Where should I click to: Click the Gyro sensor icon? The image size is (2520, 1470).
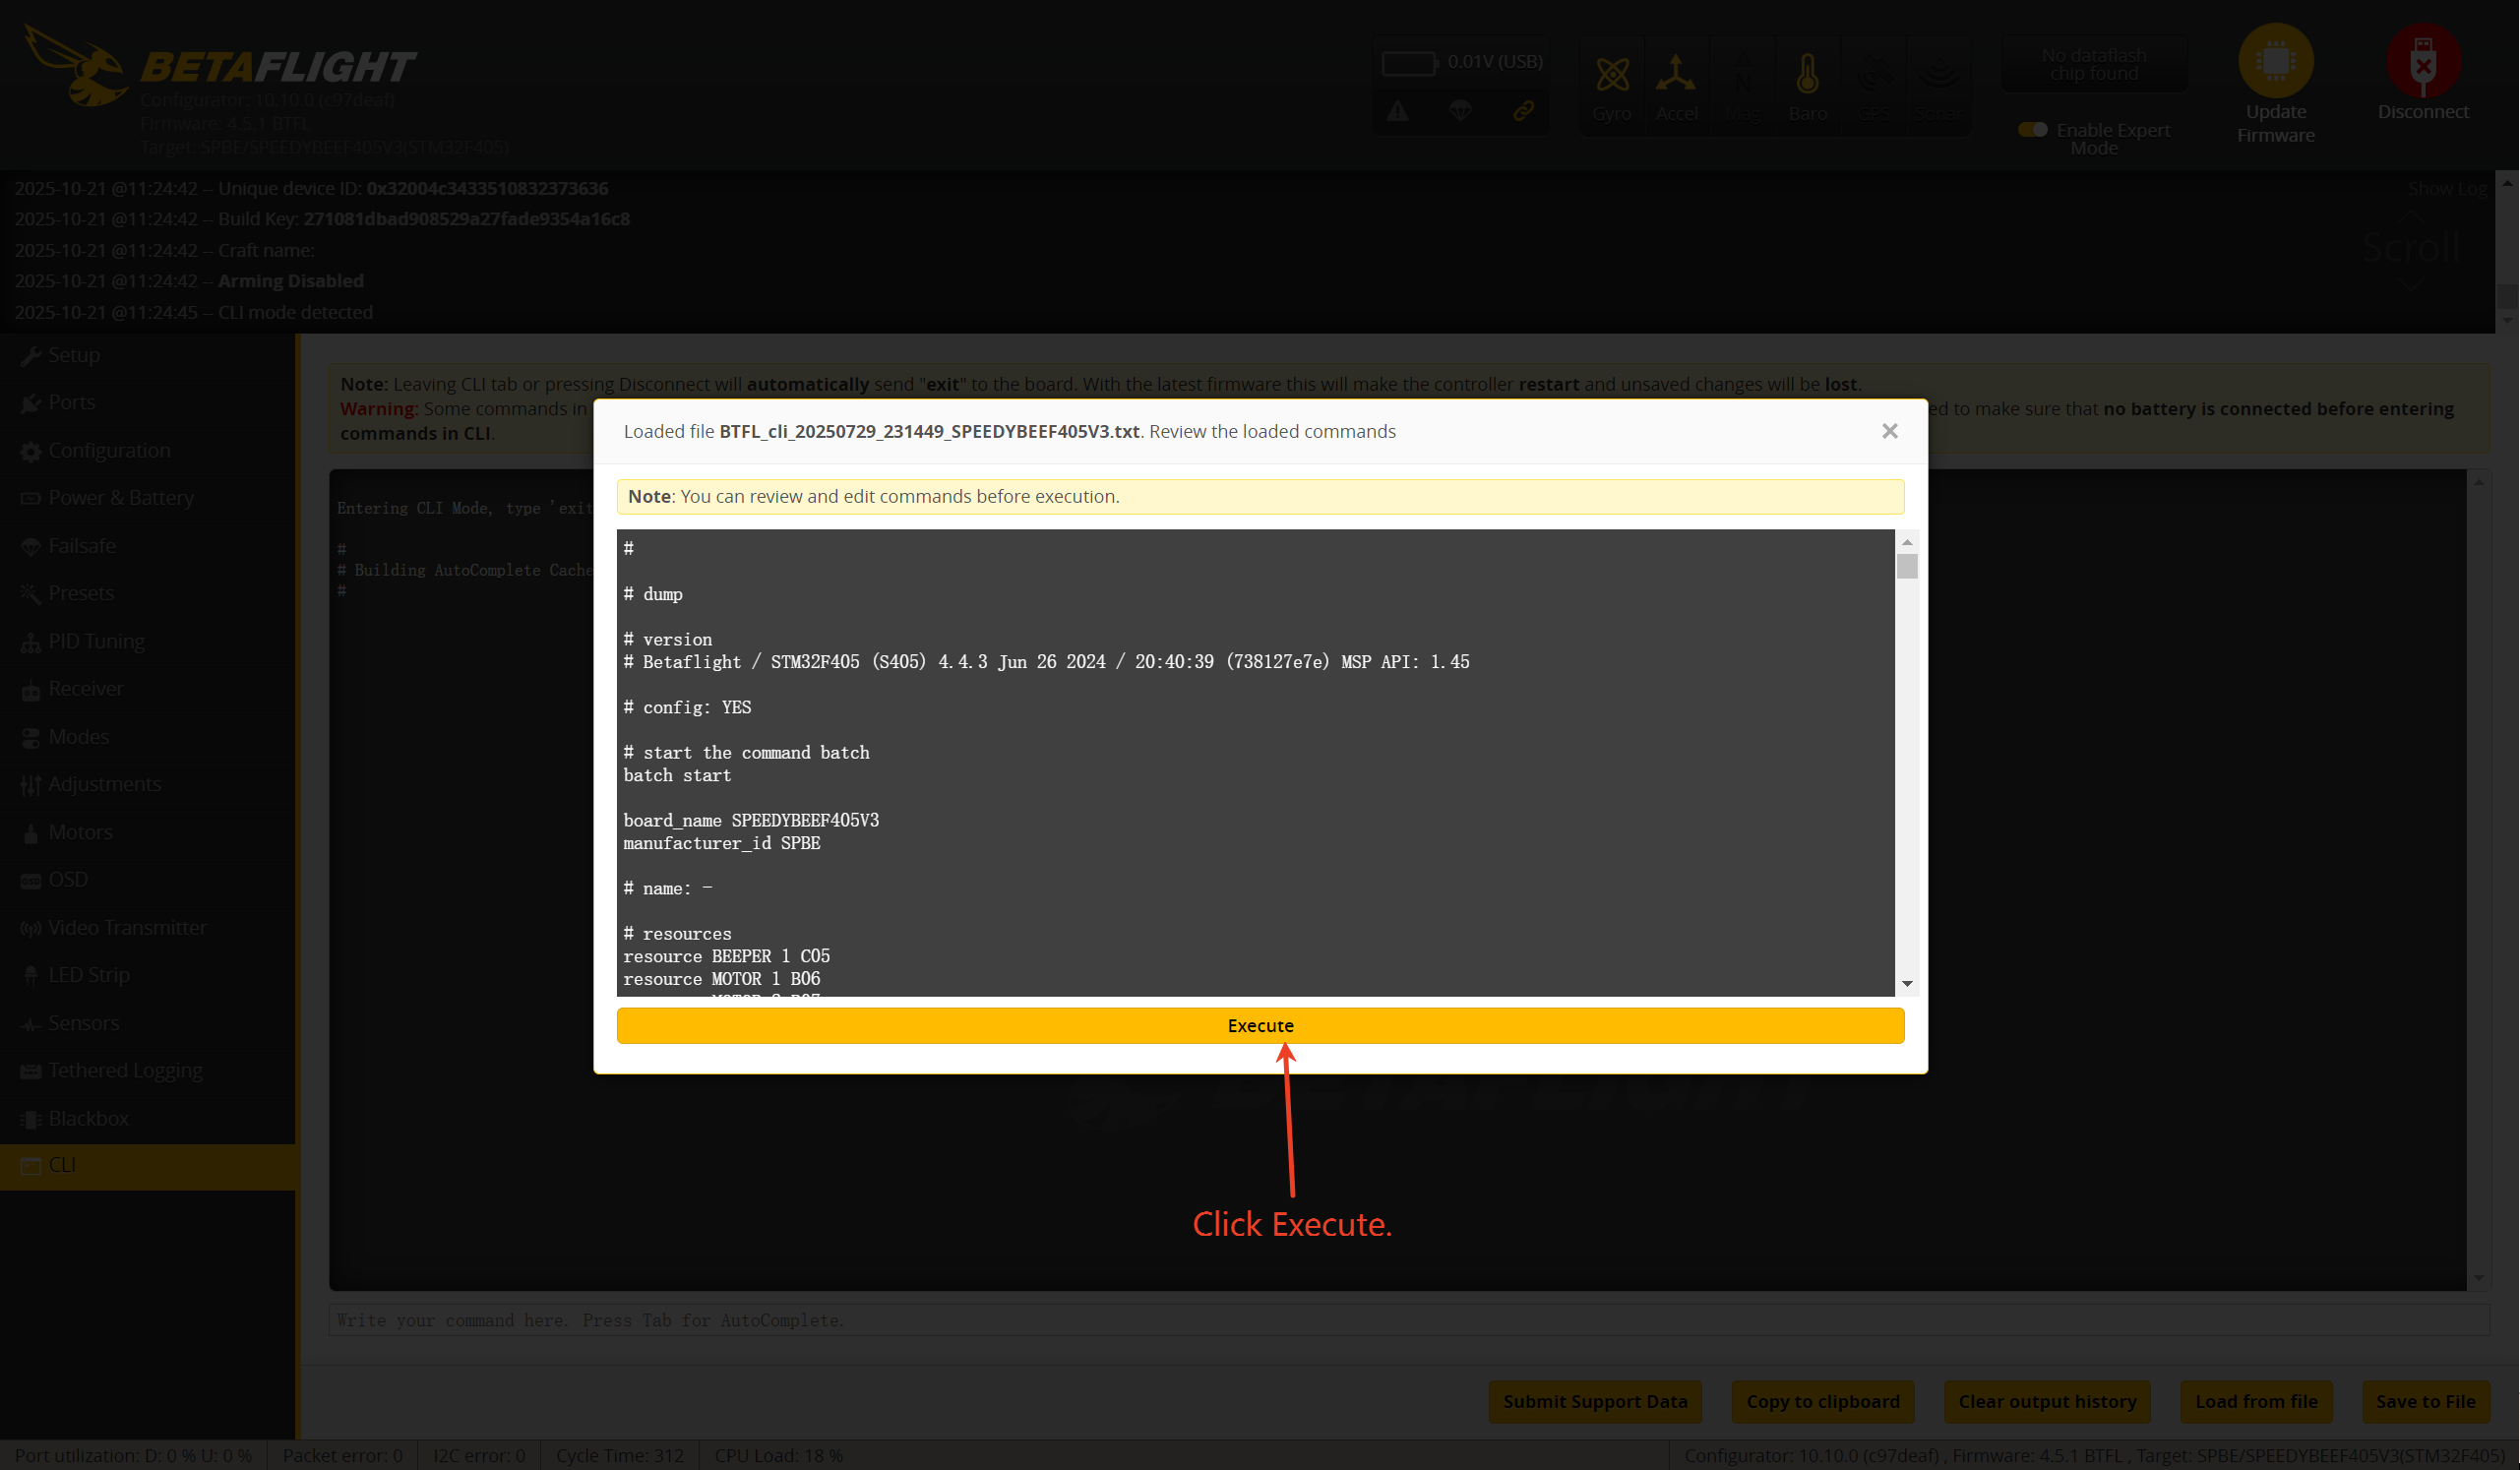click(x=1612, y=75)
